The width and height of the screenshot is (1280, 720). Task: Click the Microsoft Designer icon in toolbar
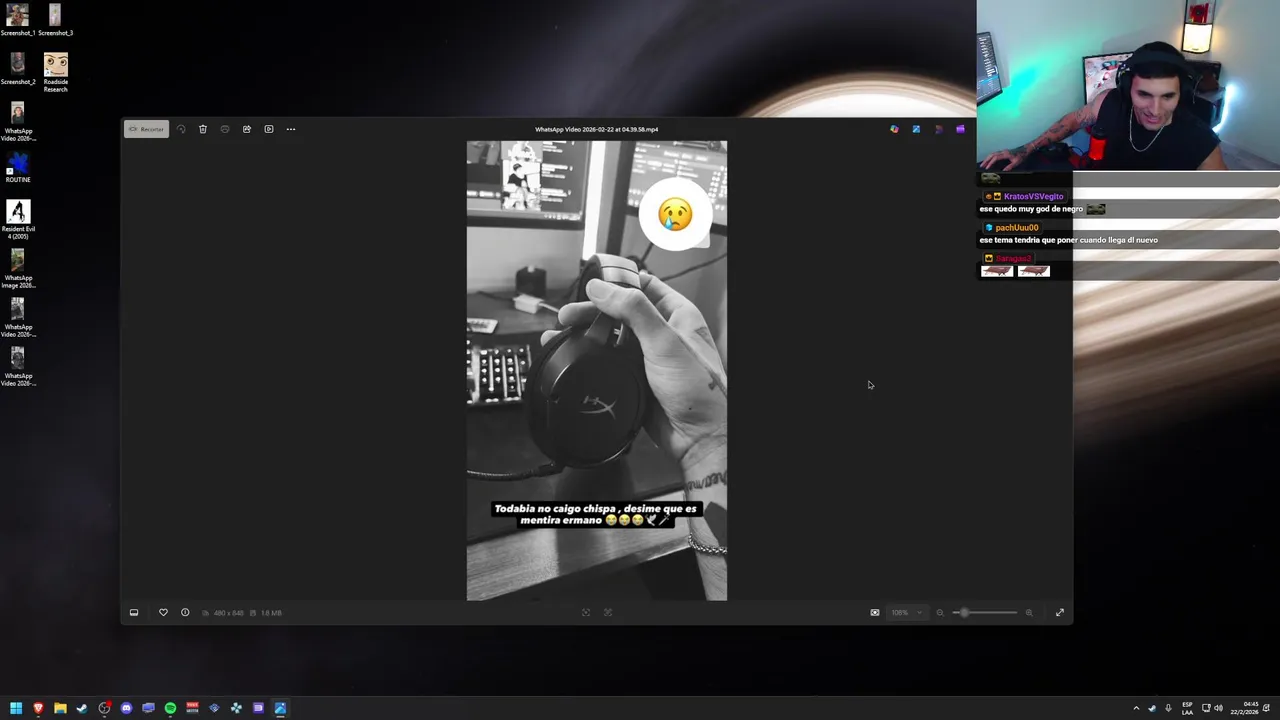coord(894,129)
